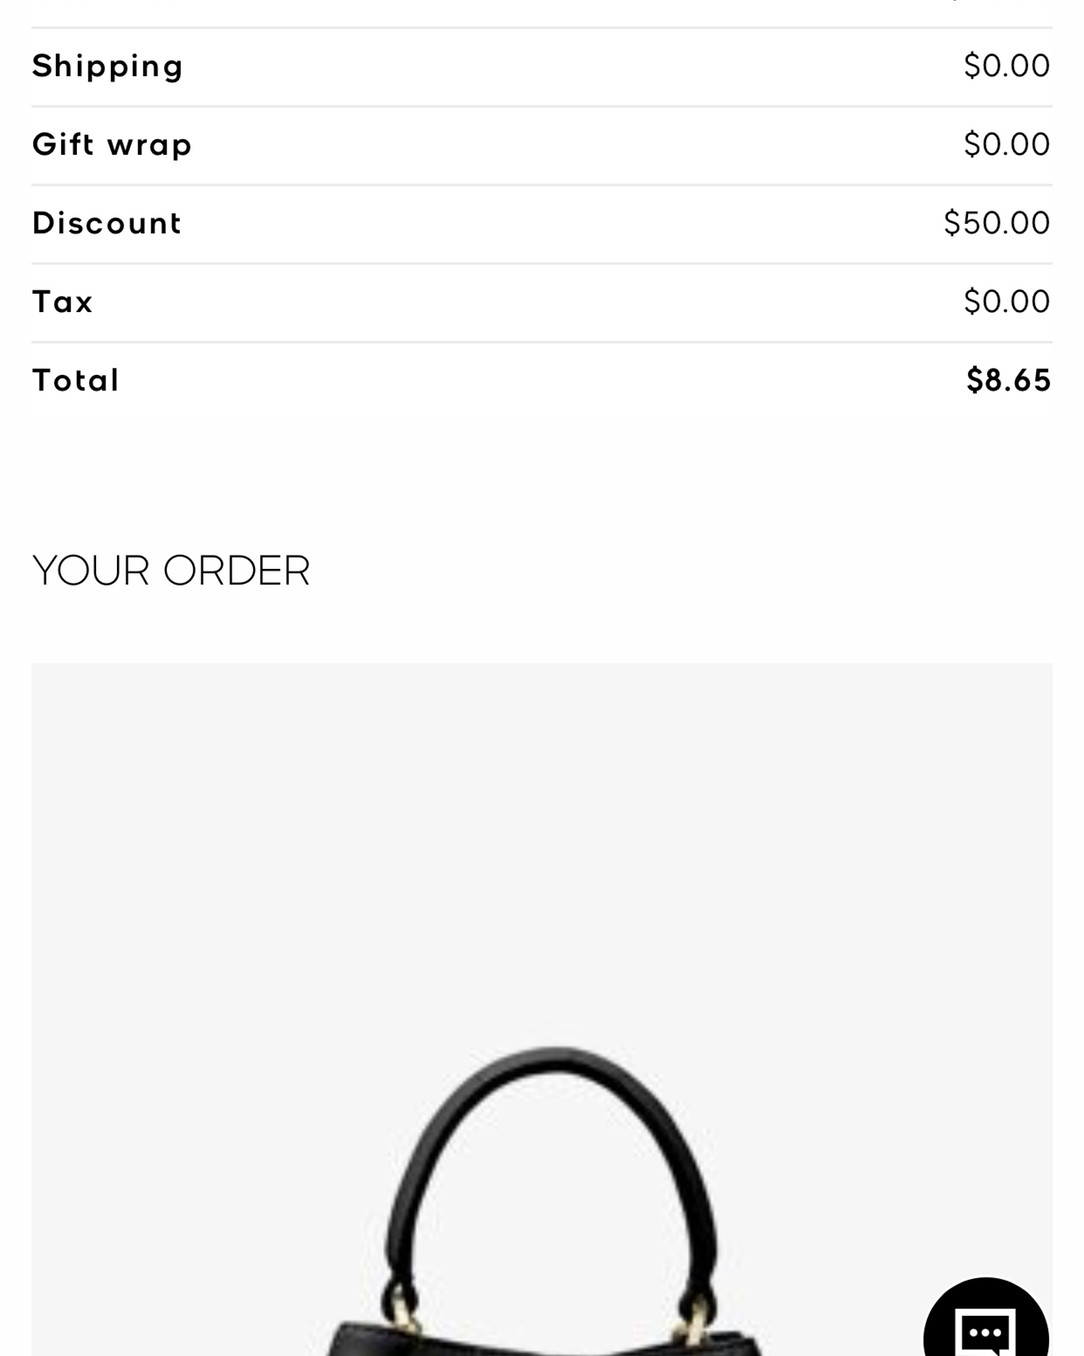Click the divider below Shipping row
The image size is (1084, 1356).
pos(542,106)
